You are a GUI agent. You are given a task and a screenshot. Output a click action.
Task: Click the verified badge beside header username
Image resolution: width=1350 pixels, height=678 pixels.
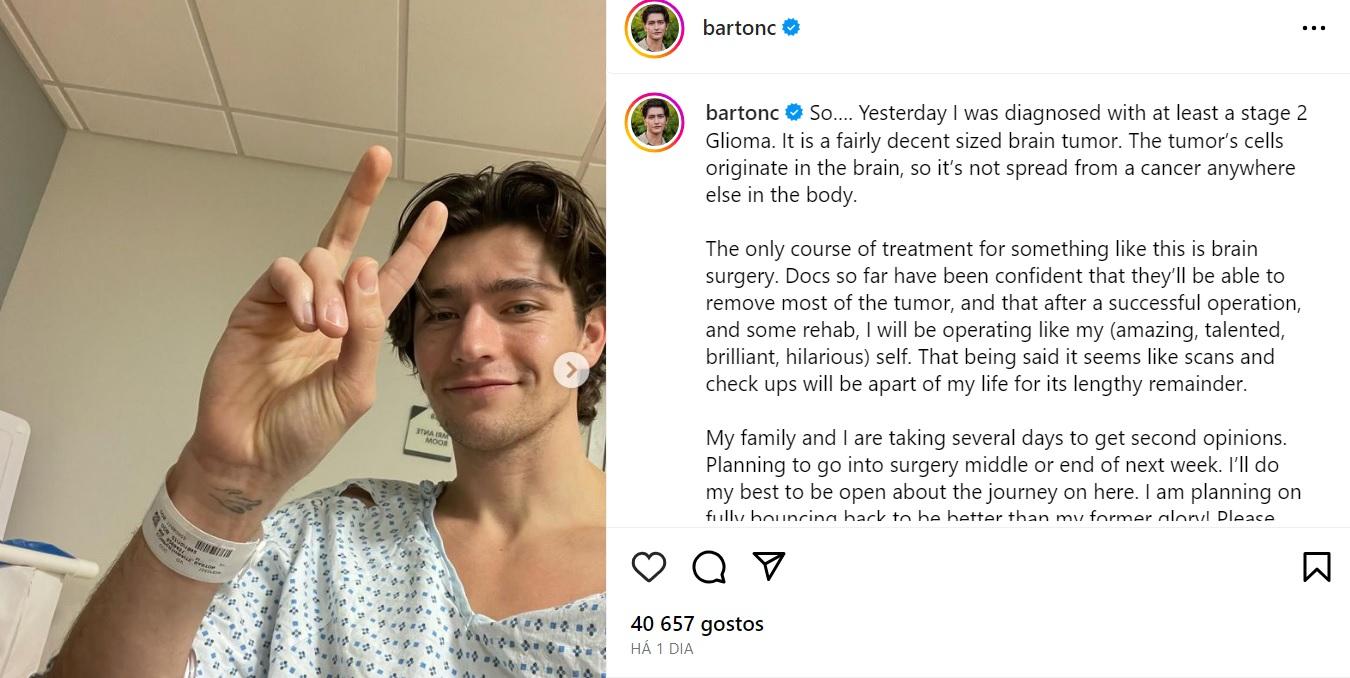point(791,28)
